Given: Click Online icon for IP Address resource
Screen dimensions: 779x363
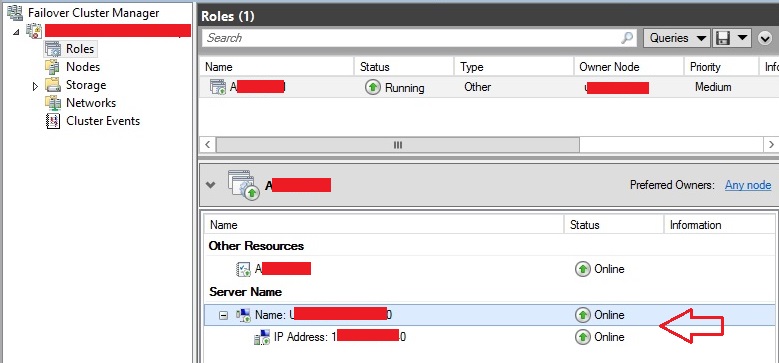Looking at the screenshot, I should (582, 337).
